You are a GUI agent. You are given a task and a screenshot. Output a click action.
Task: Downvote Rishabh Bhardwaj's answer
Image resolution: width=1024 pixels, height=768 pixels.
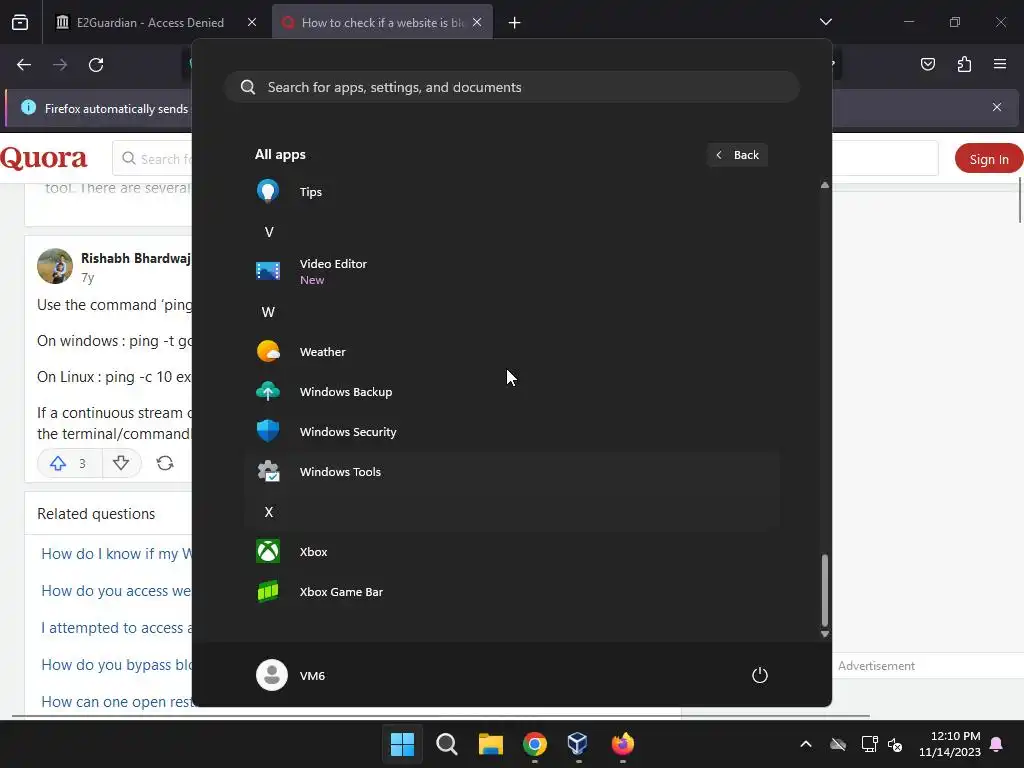click(x=121, y=463)
